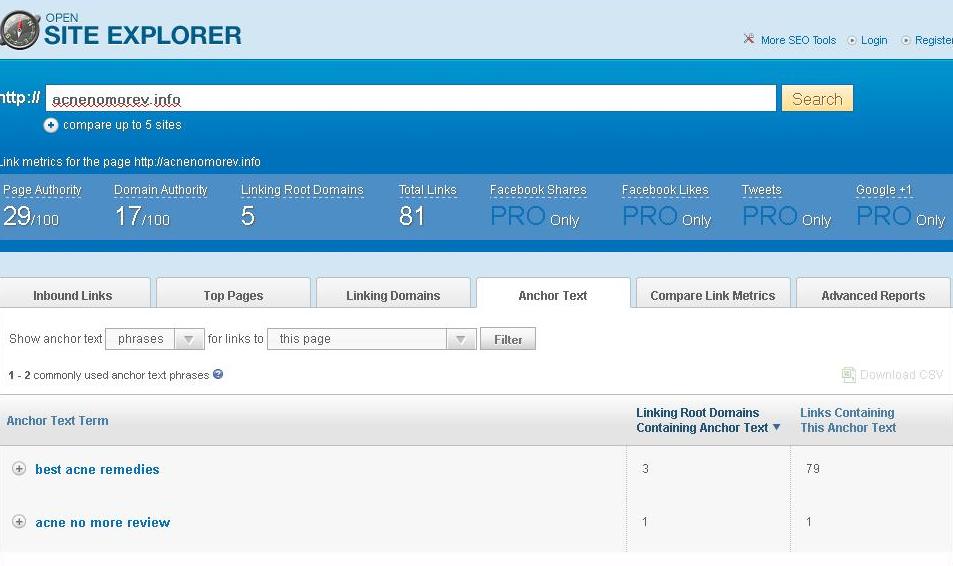Viewport: 953px width, 566px height.
Task: Expand the 'best acne remedies' row
Action: (19, 469)
